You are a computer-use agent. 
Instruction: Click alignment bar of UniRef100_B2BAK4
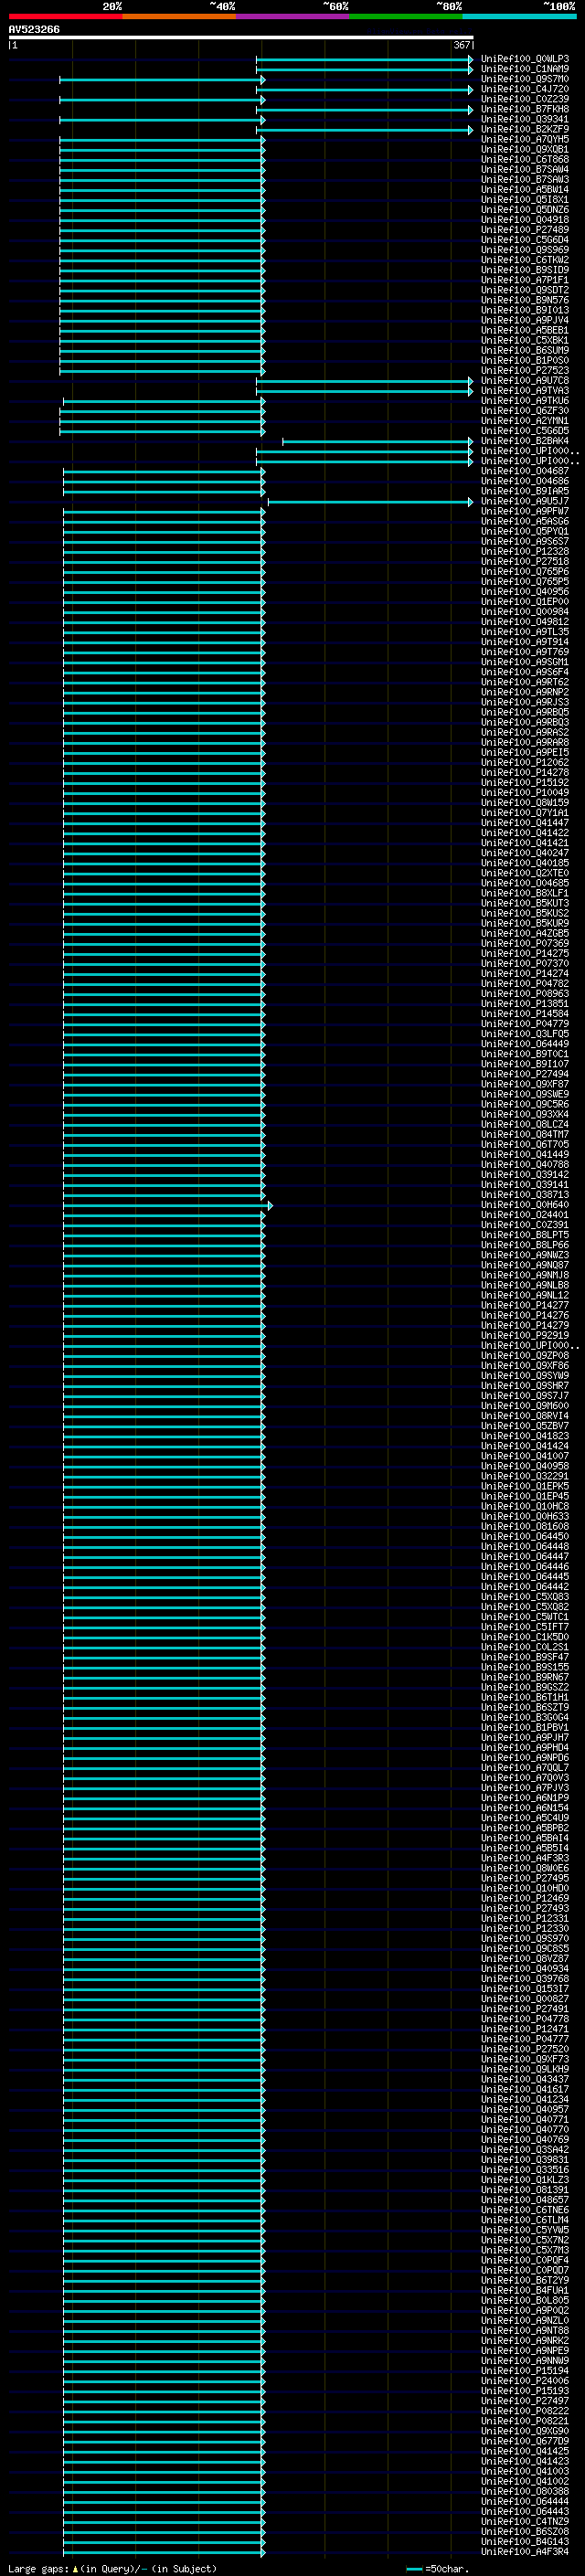378,441
